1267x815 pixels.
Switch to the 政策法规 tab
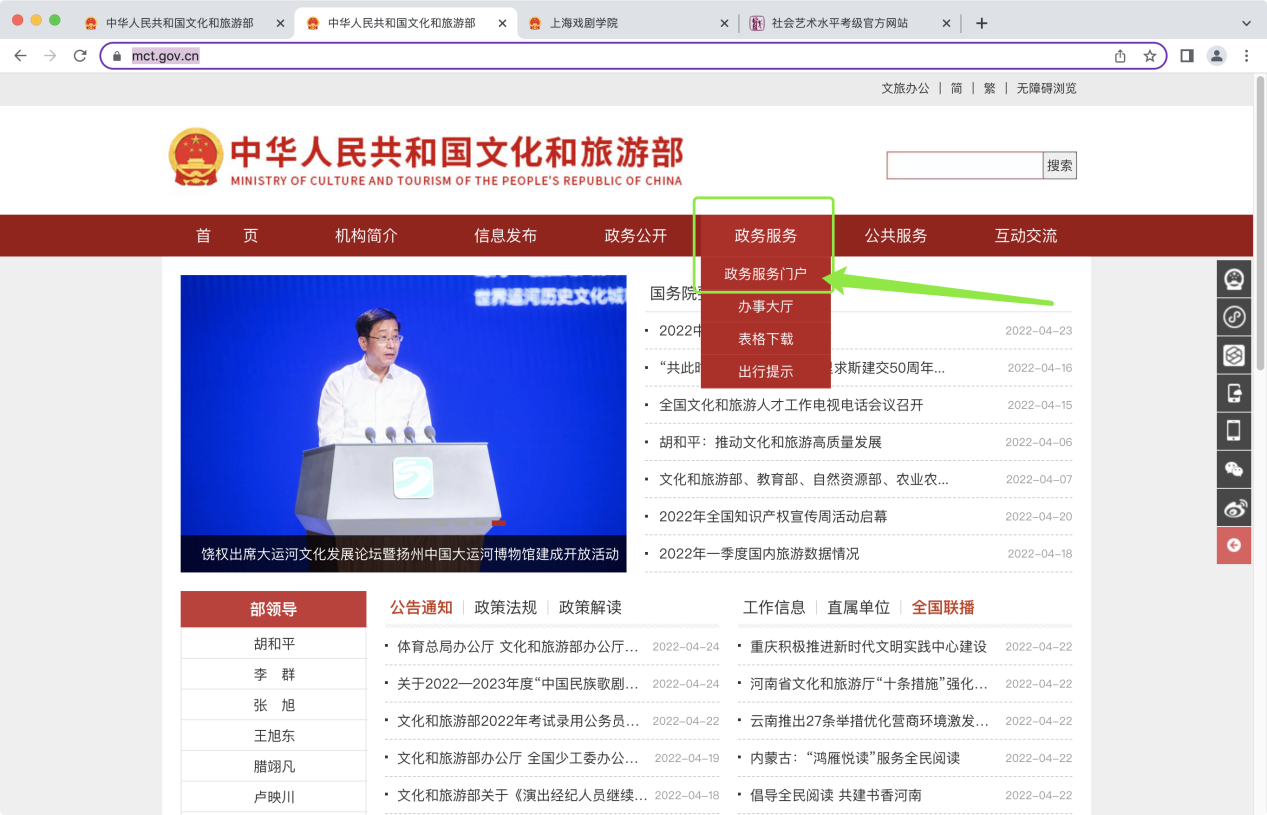[505, 607]
